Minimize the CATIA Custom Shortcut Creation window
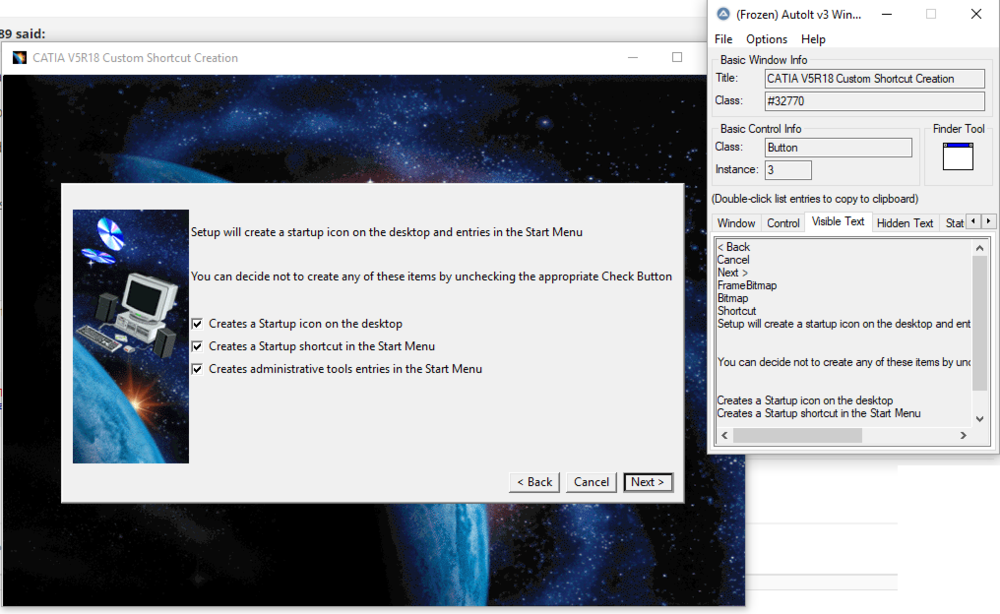The image size is (1000, 614). click(633, 57)
